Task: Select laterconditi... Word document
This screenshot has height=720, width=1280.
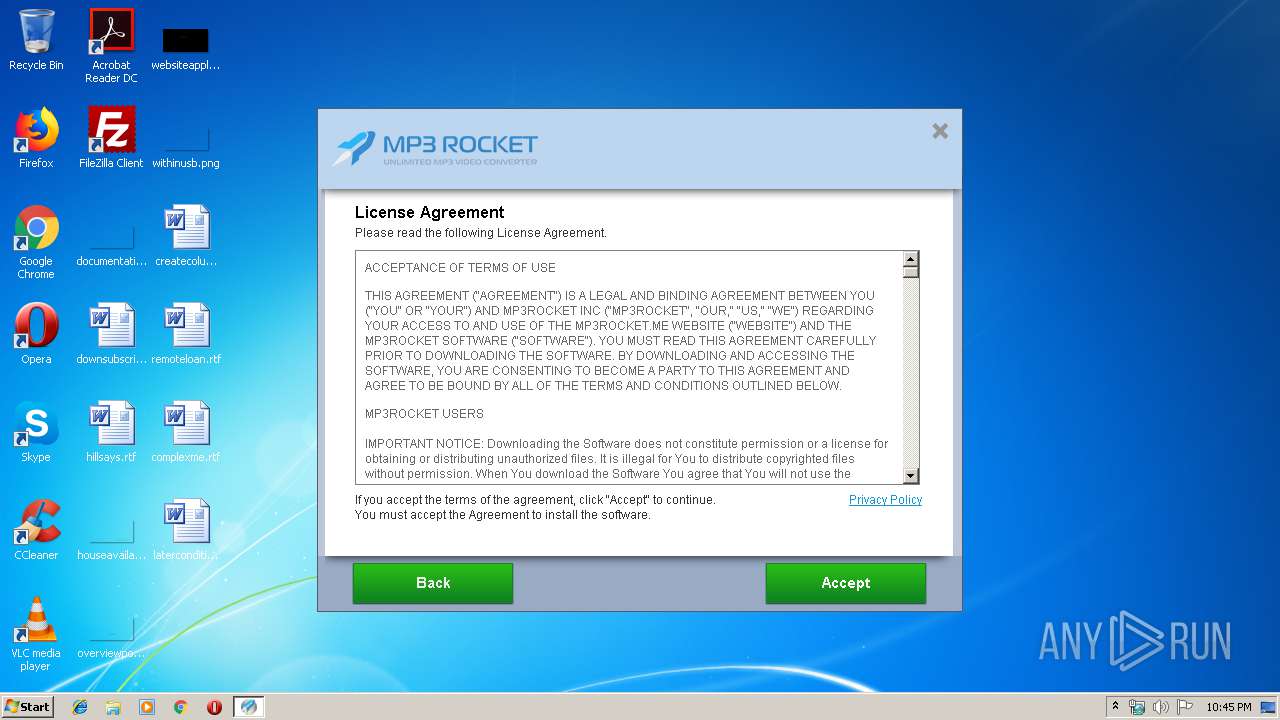Action: click(186, 530)
